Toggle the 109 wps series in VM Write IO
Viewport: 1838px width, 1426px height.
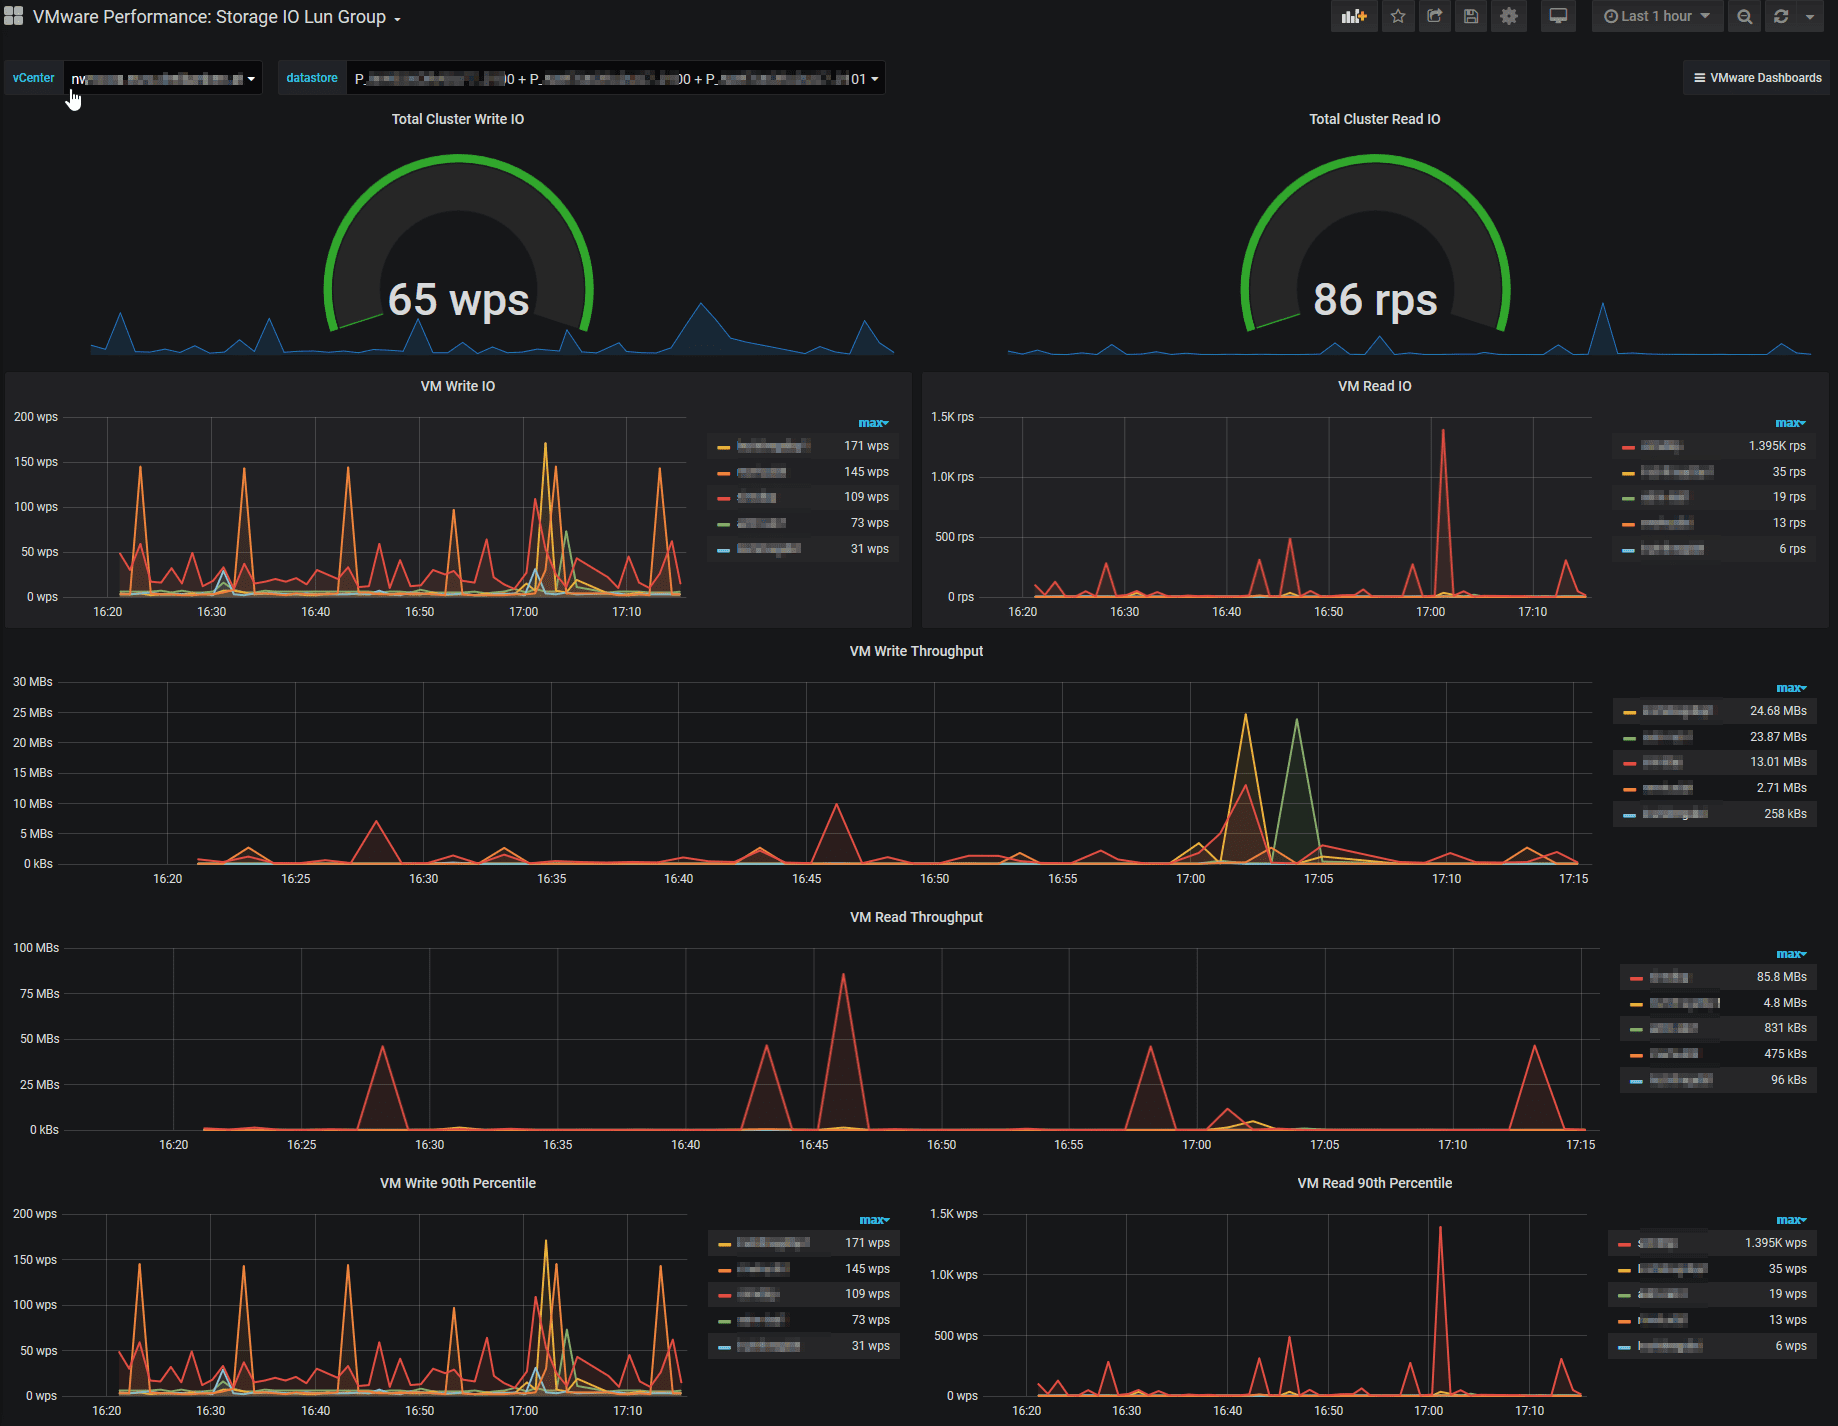(x=756, y=497)
